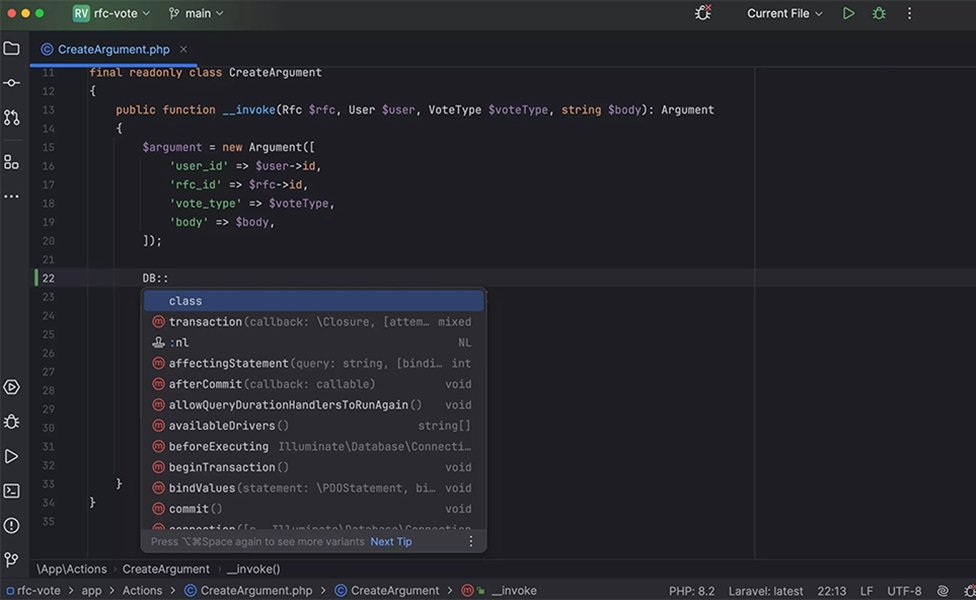The height and width of the screenshot is (600, 976).
Task: Click Laravel: latest in status bar
Action: pyautogui.click(x=766, y=591)
